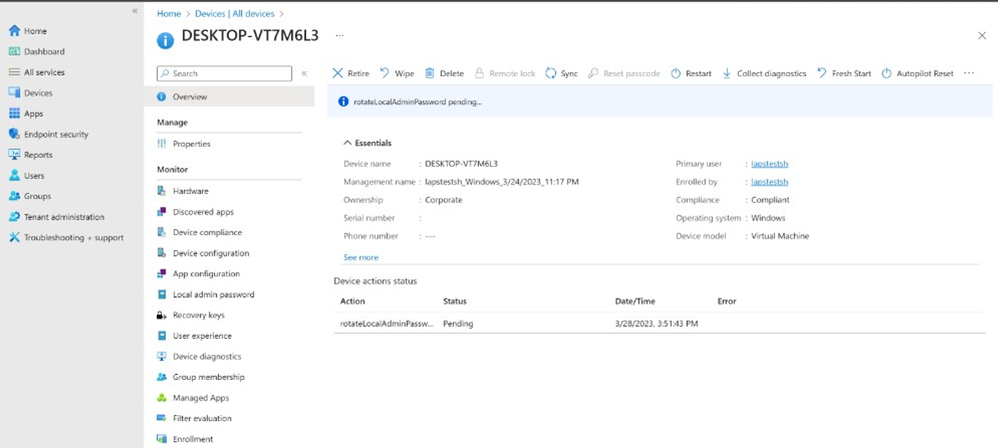Run Autopilot Reset
Screen dimensions: 998x448
(x=917, y=74)
